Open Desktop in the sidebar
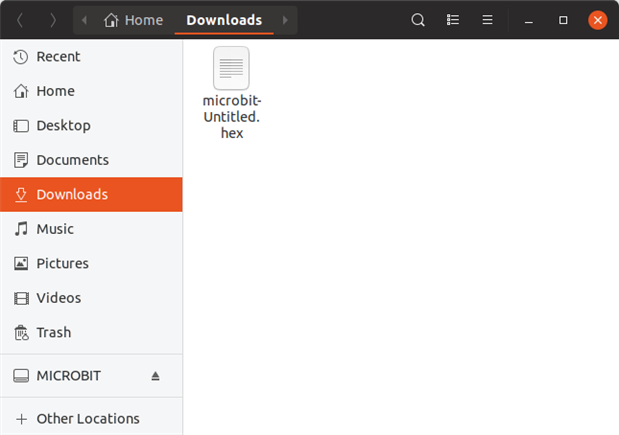619x435 pixels. (x=91, y=126)
